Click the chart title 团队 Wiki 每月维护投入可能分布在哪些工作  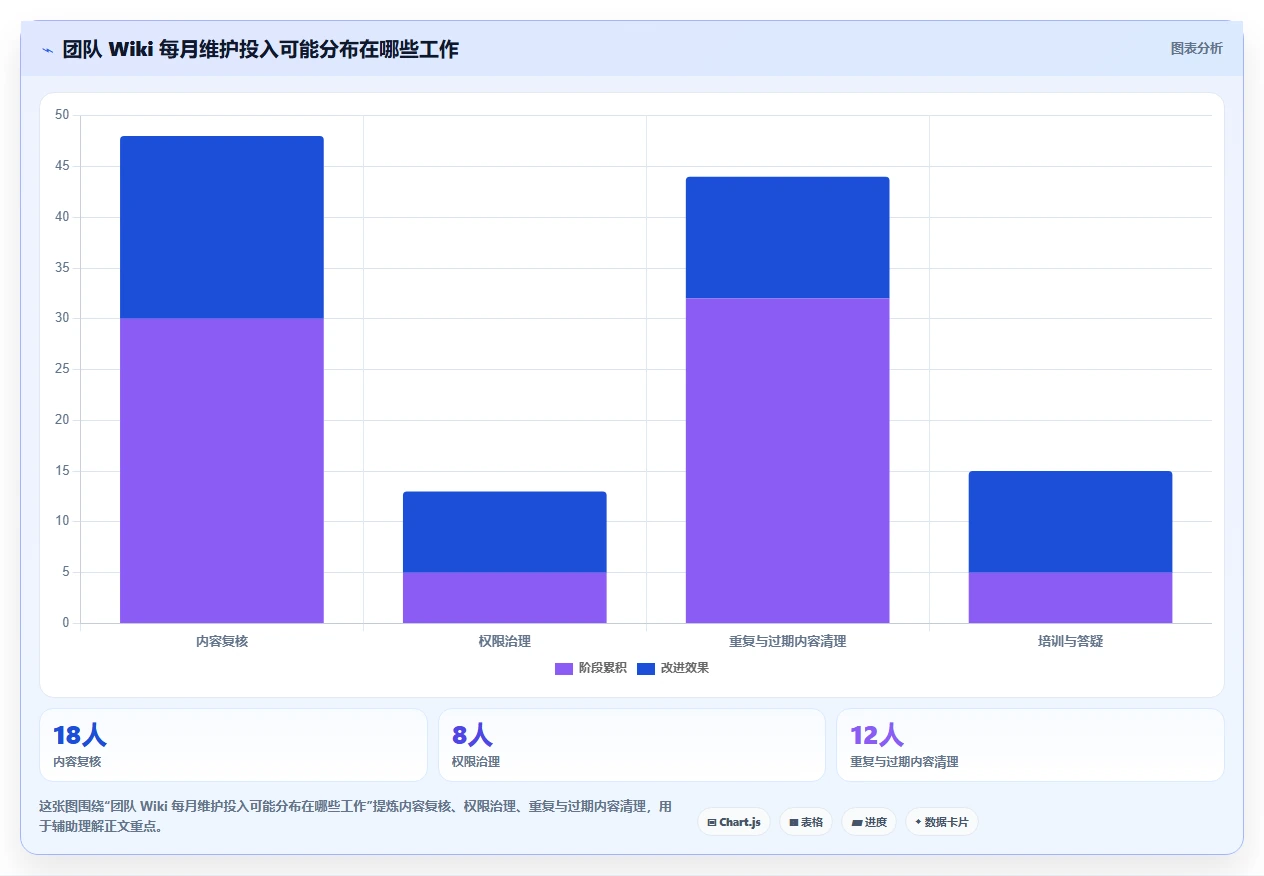260,49
